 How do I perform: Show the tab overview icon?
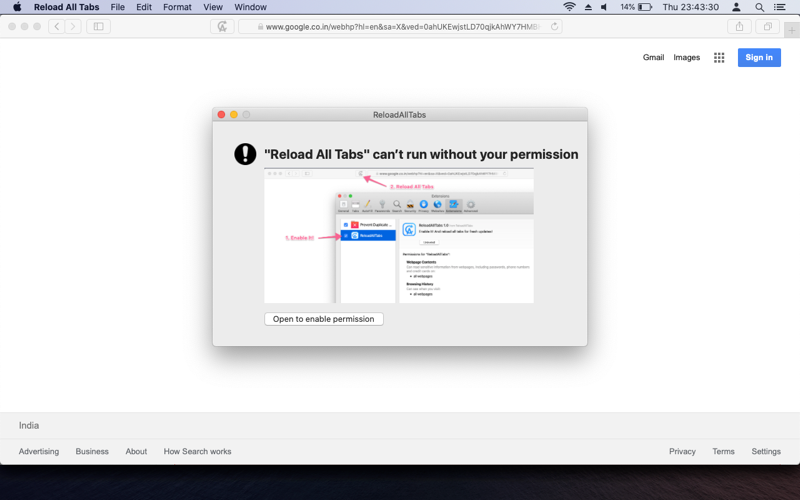tap(767, 27)
